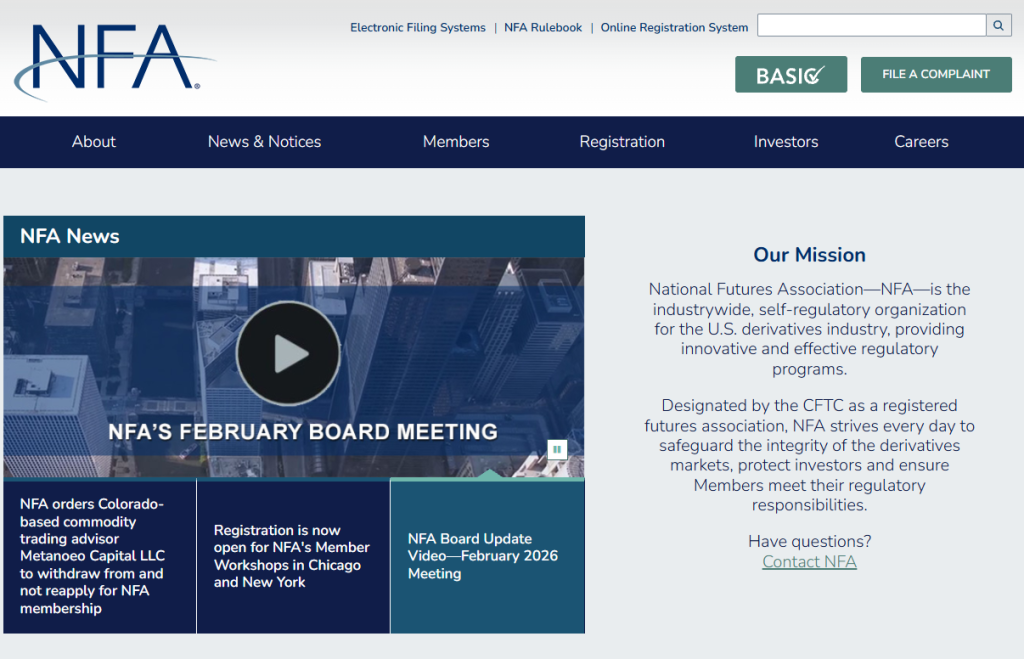Click the search magnifier icon
Viewport: 1024px width, 659px height.
(999, 25)
